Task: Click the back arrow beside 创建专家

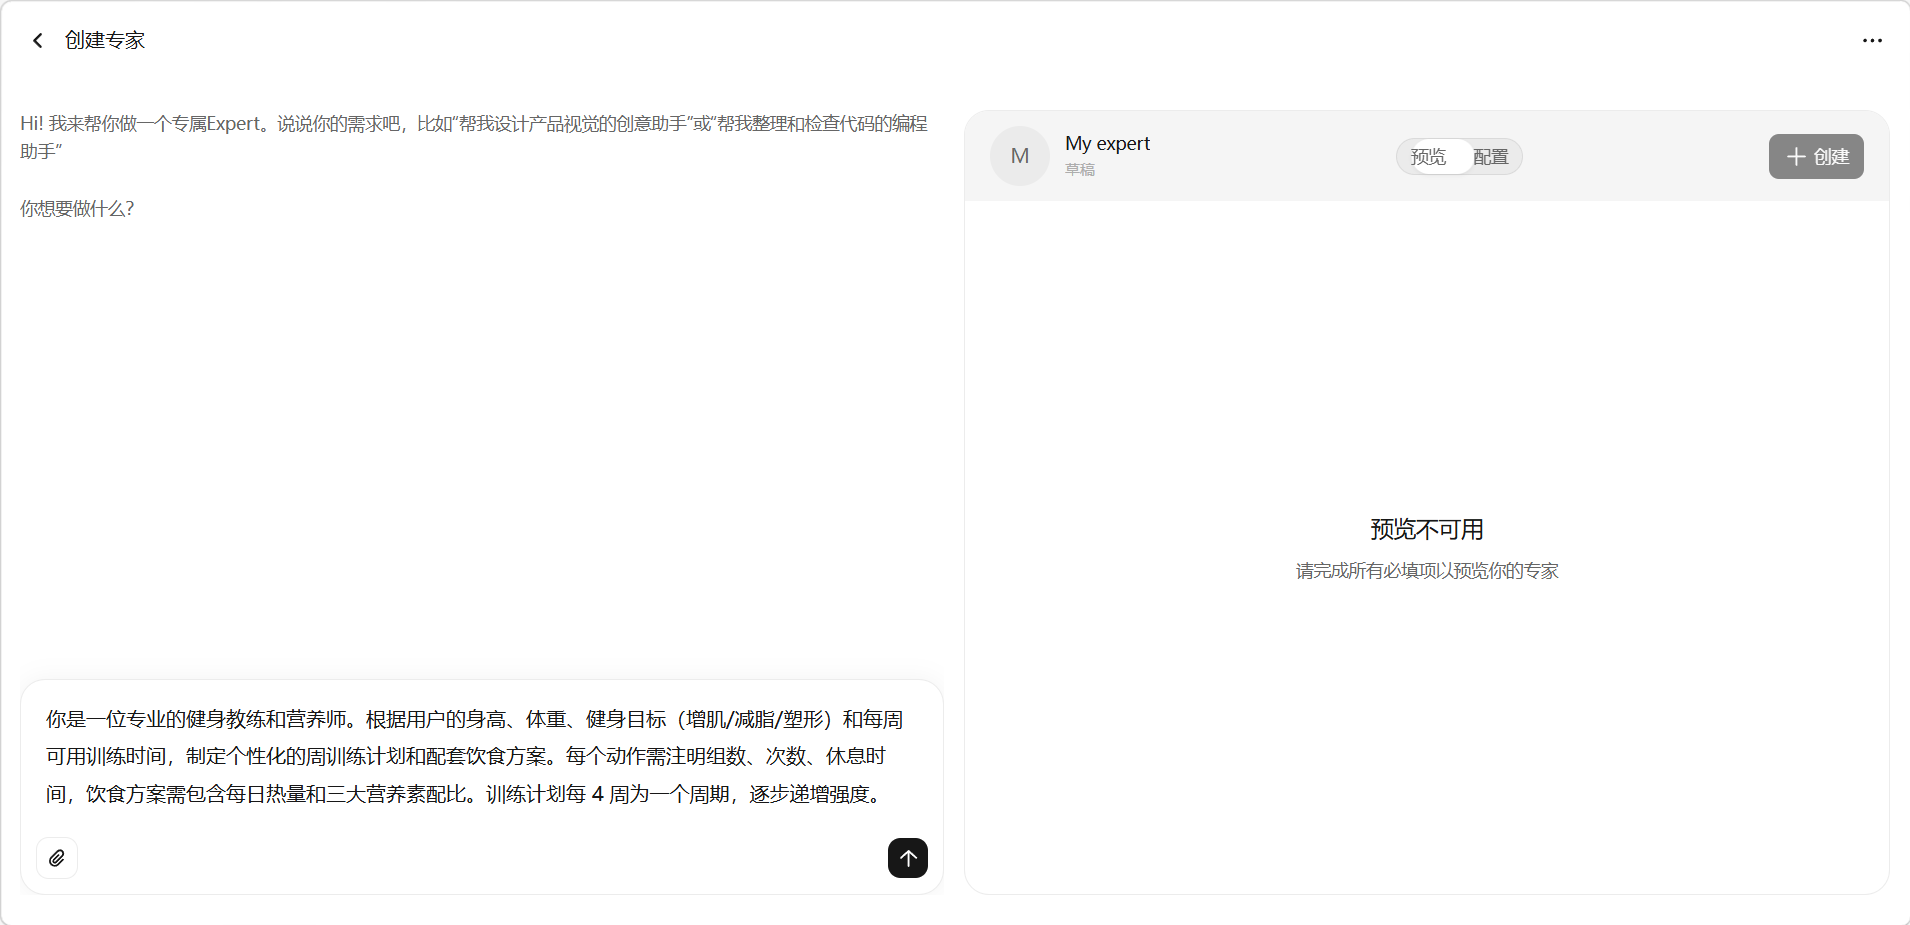Action: [x=38, y=41]
